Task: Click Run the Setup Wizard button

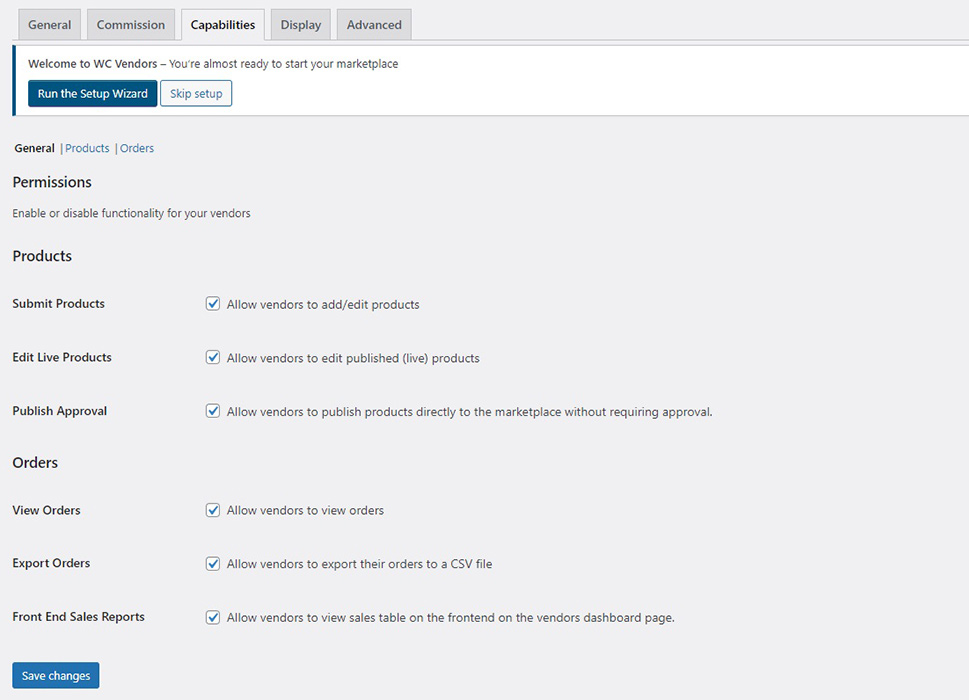Action: point(93,93)
